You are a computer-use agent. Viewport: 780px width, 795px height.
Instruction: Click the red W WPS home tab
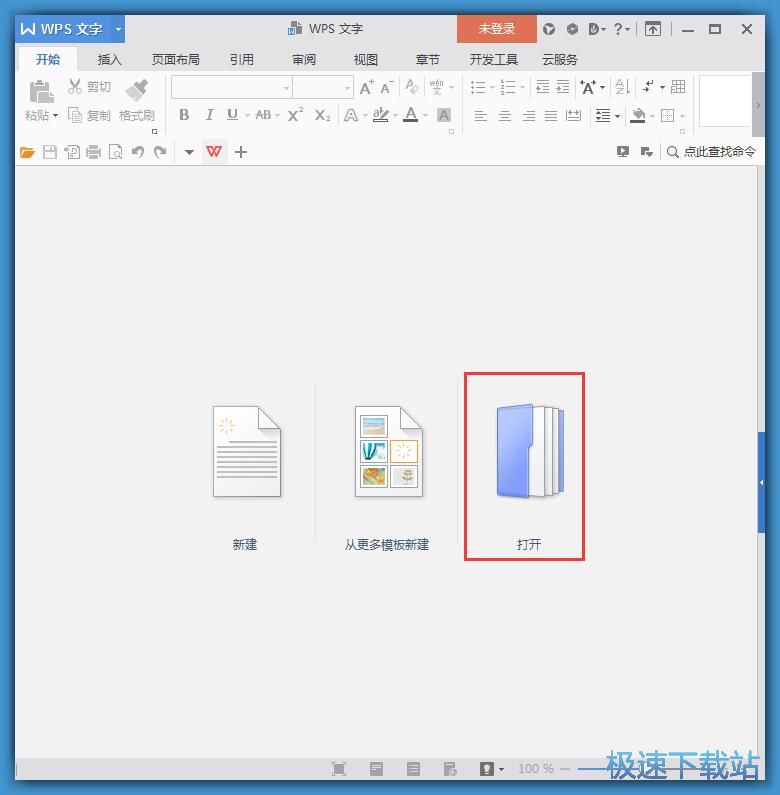[214, 152]
